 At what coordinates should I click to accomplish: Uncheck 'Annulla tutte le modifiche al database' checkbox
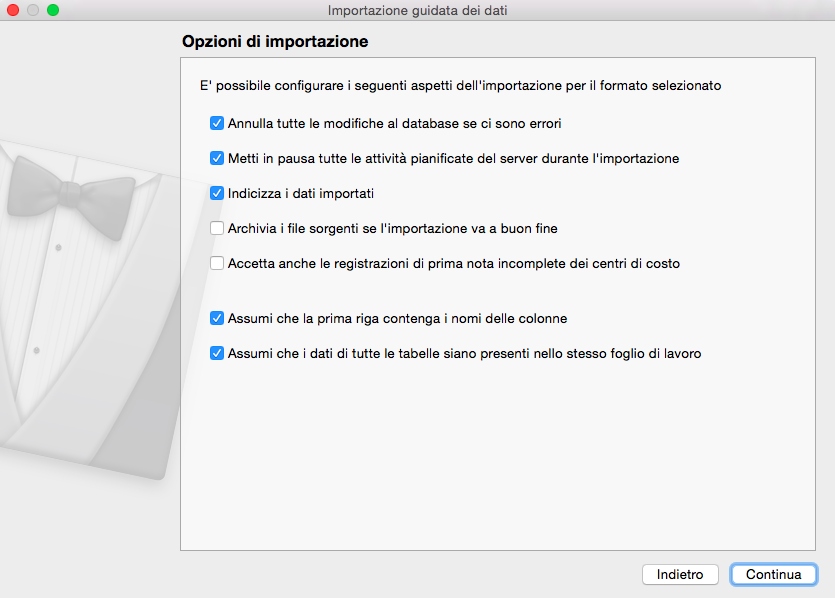click(x=216, y=124)
